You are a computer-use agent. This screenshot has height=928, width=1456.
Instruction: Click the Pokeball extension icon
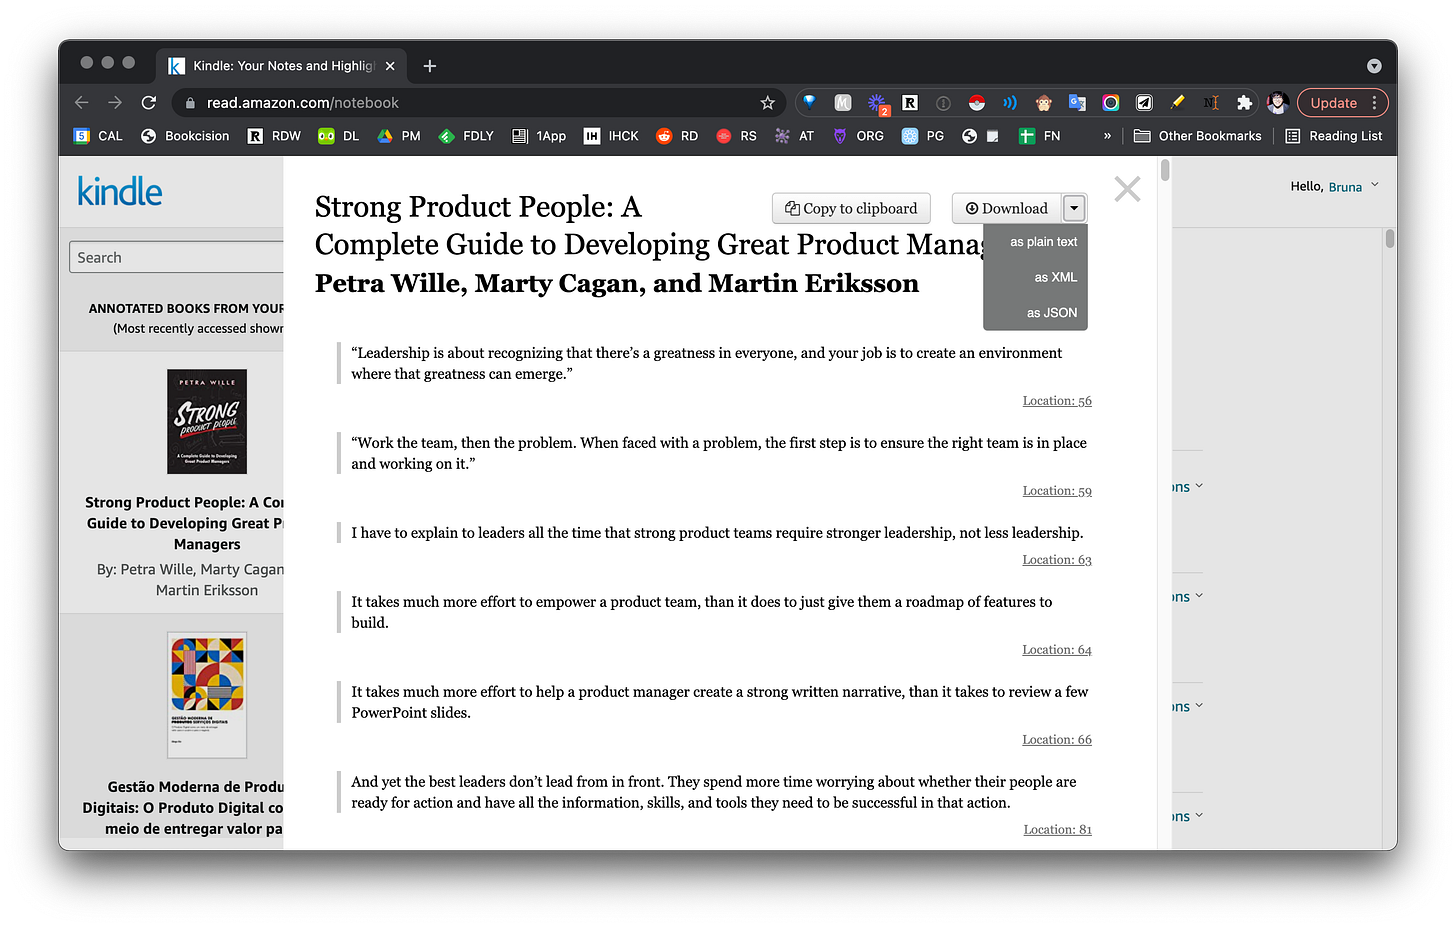pos(977,102)
